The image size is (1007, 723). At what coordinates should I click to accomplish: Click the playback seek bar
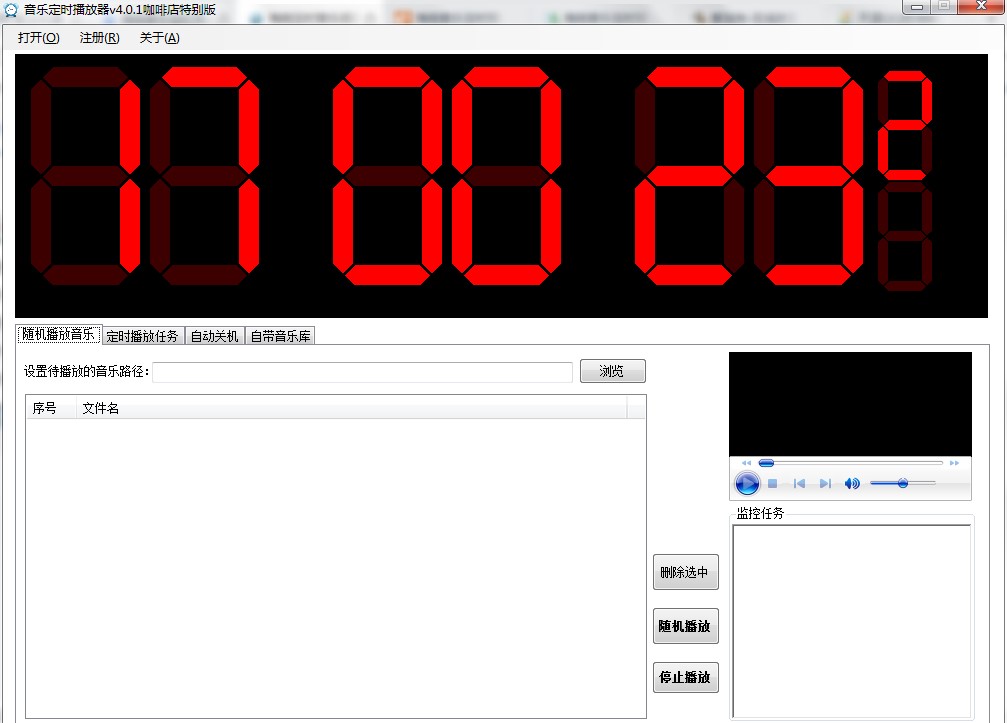click(x=851, y=463)
